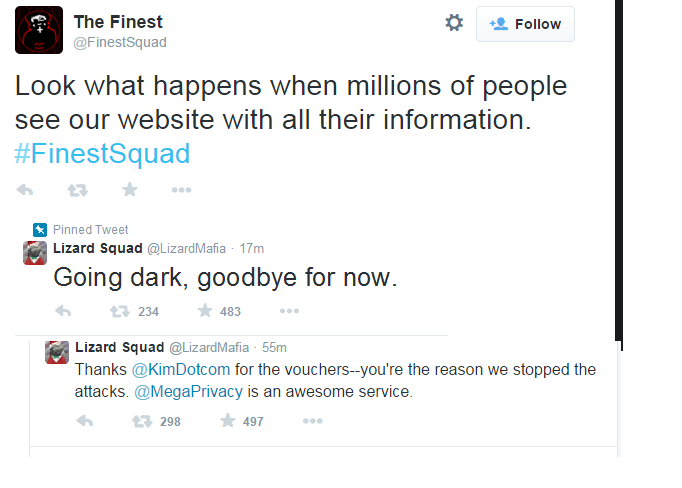This screenshot has height=488, width=682.
Task: Click the @FinestSquad username handle
Action: pyautogui.click(x=120, y=42)
